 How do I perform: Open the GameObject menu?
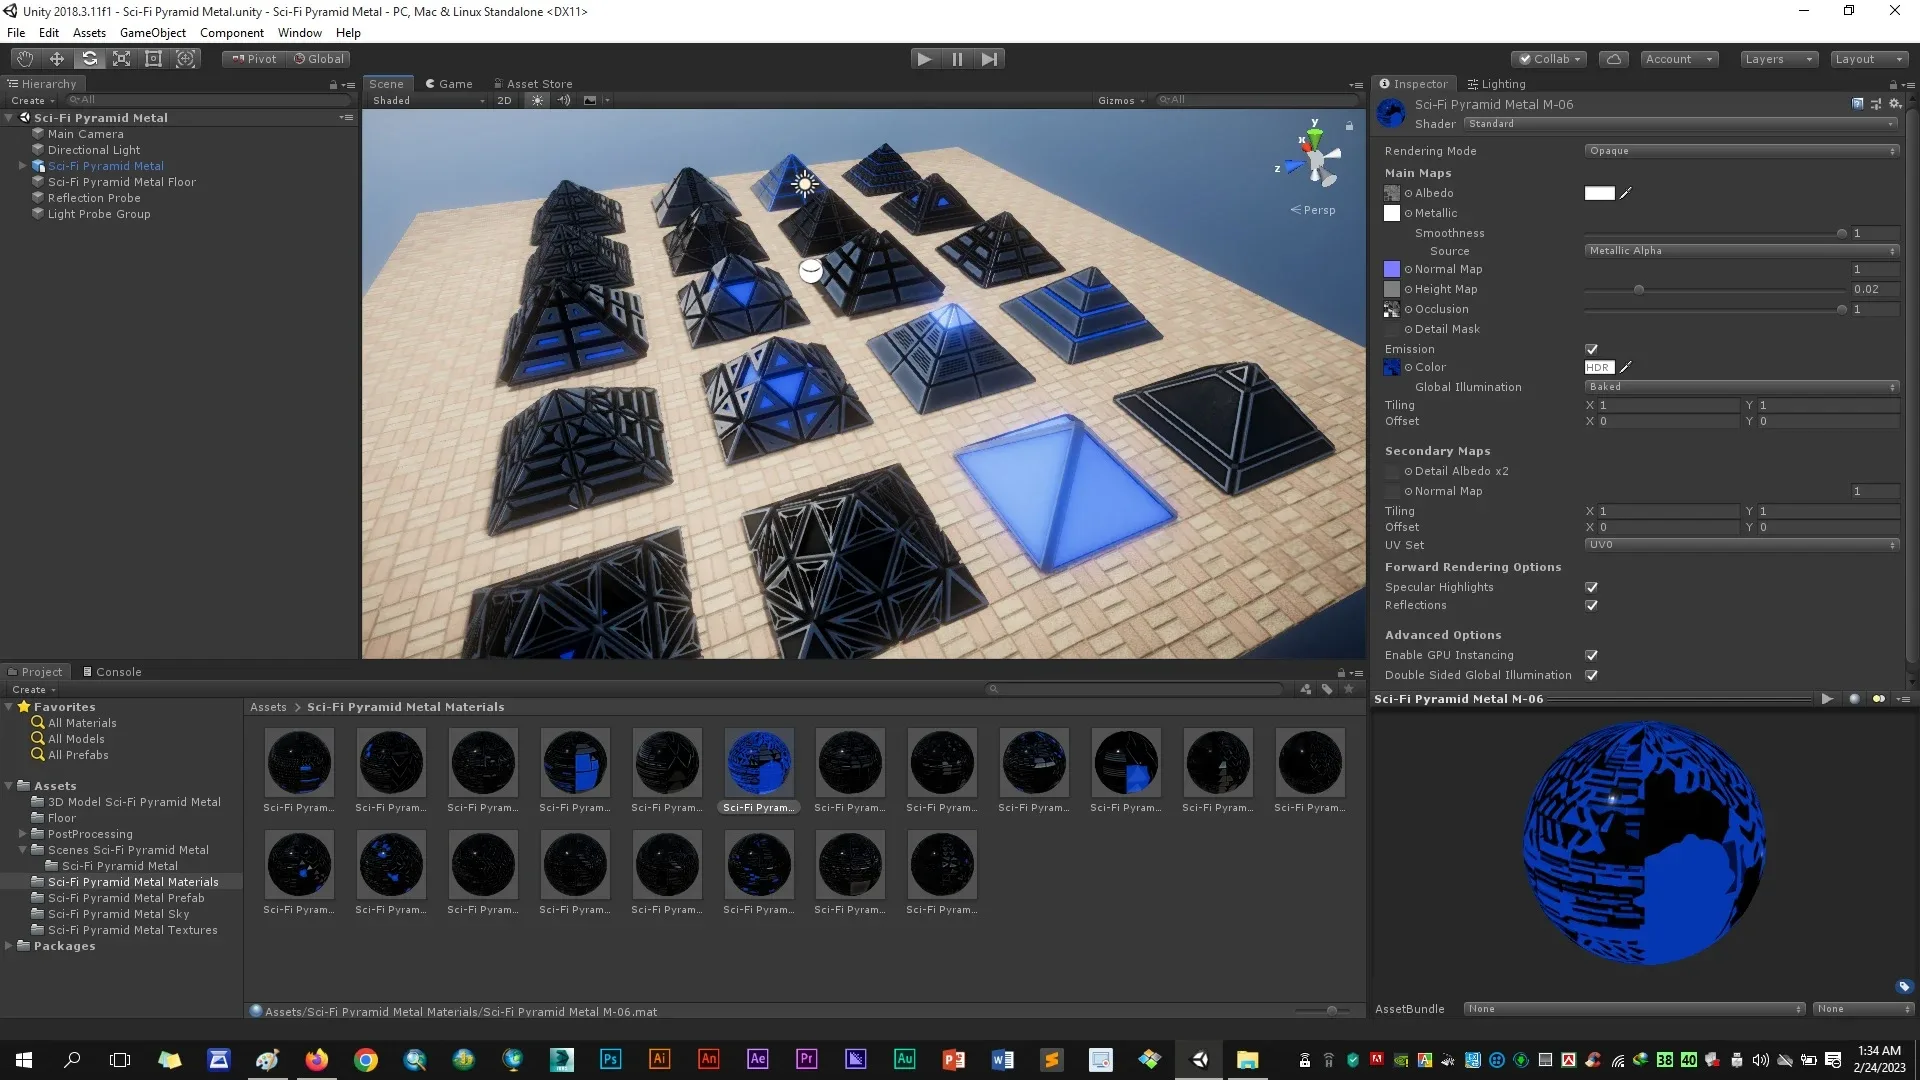[x=152, y=33]
